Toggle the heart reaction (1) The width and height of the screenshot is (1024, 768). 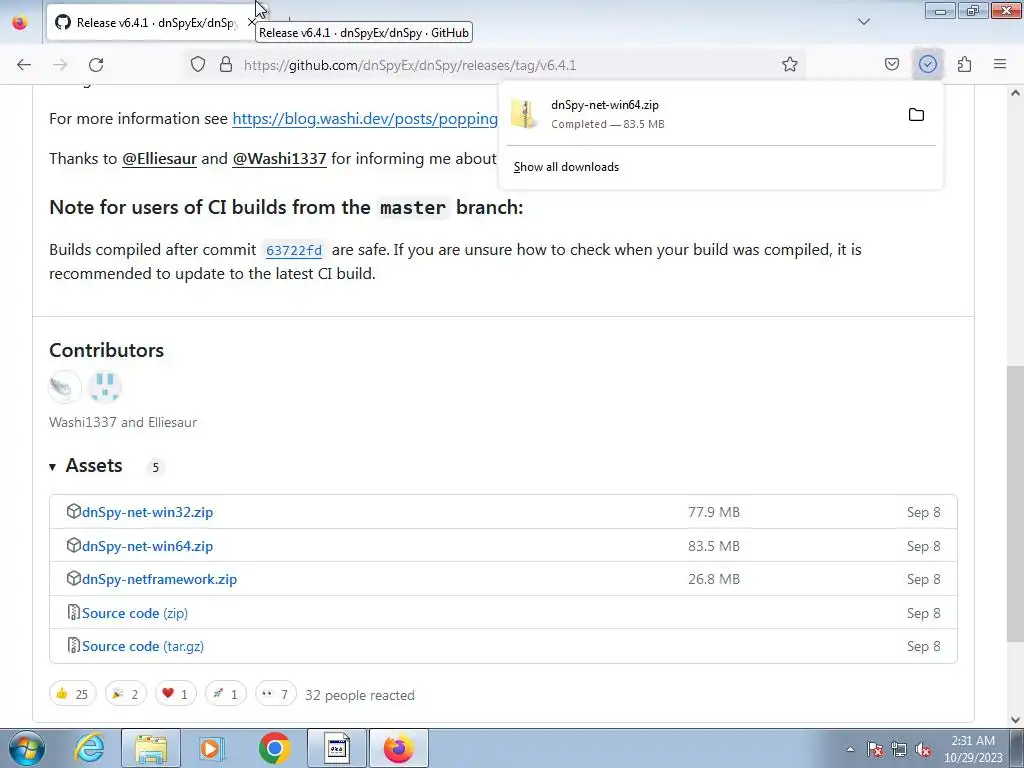click(x=175, y=694)
